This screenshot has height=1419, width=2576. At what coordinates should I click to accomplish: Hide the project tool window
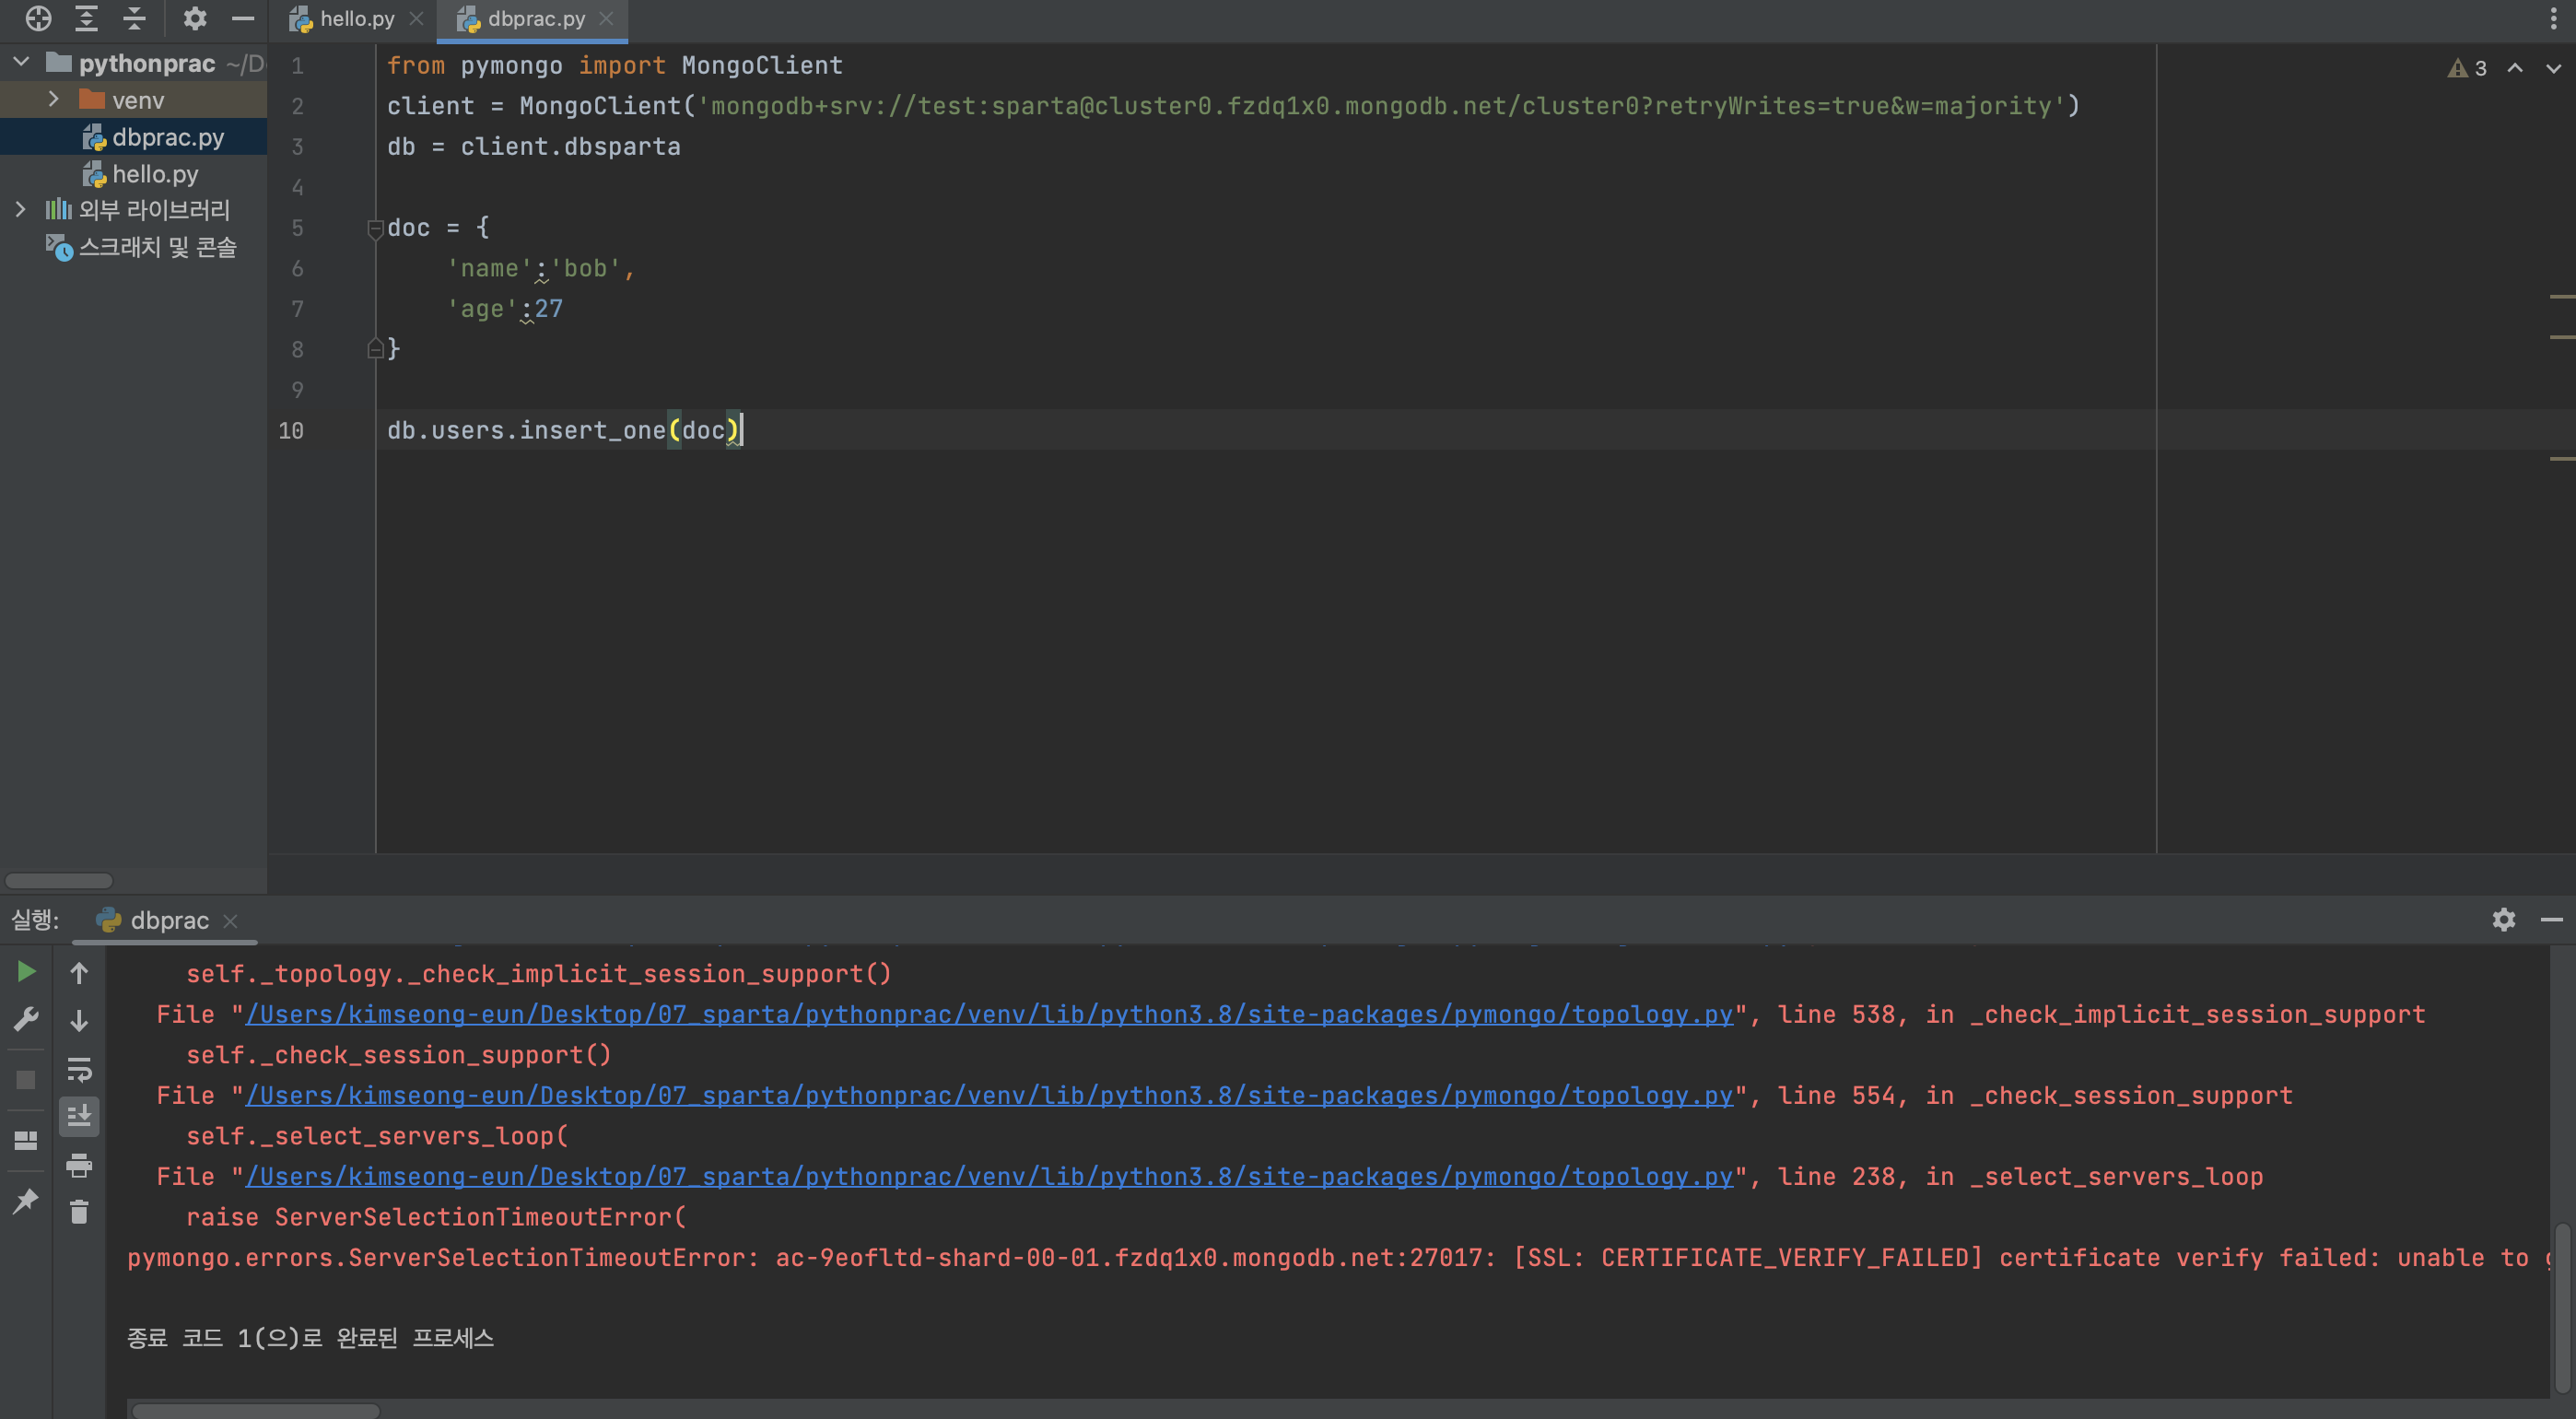243,18
